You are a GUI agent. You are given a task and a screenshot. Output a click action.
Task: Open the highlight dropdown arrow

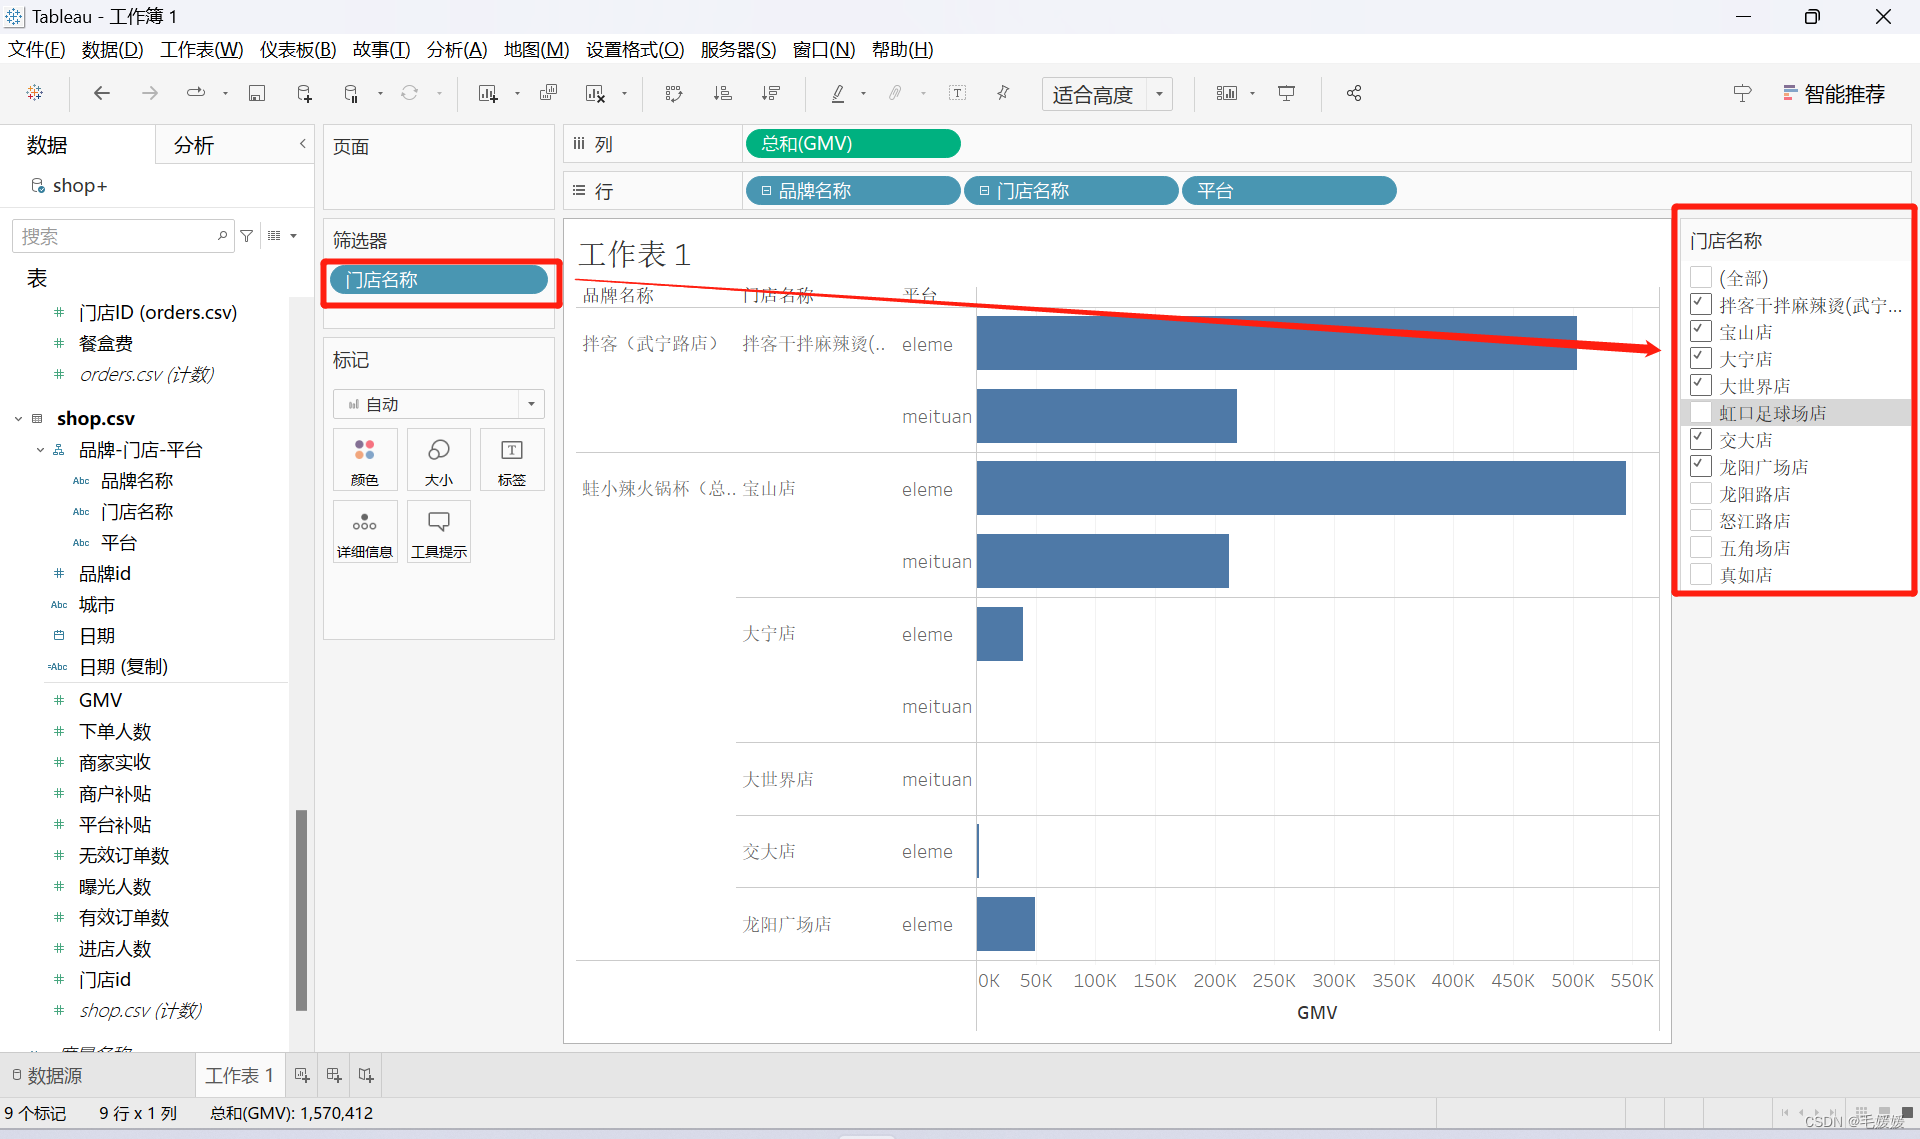pos(863,93)
